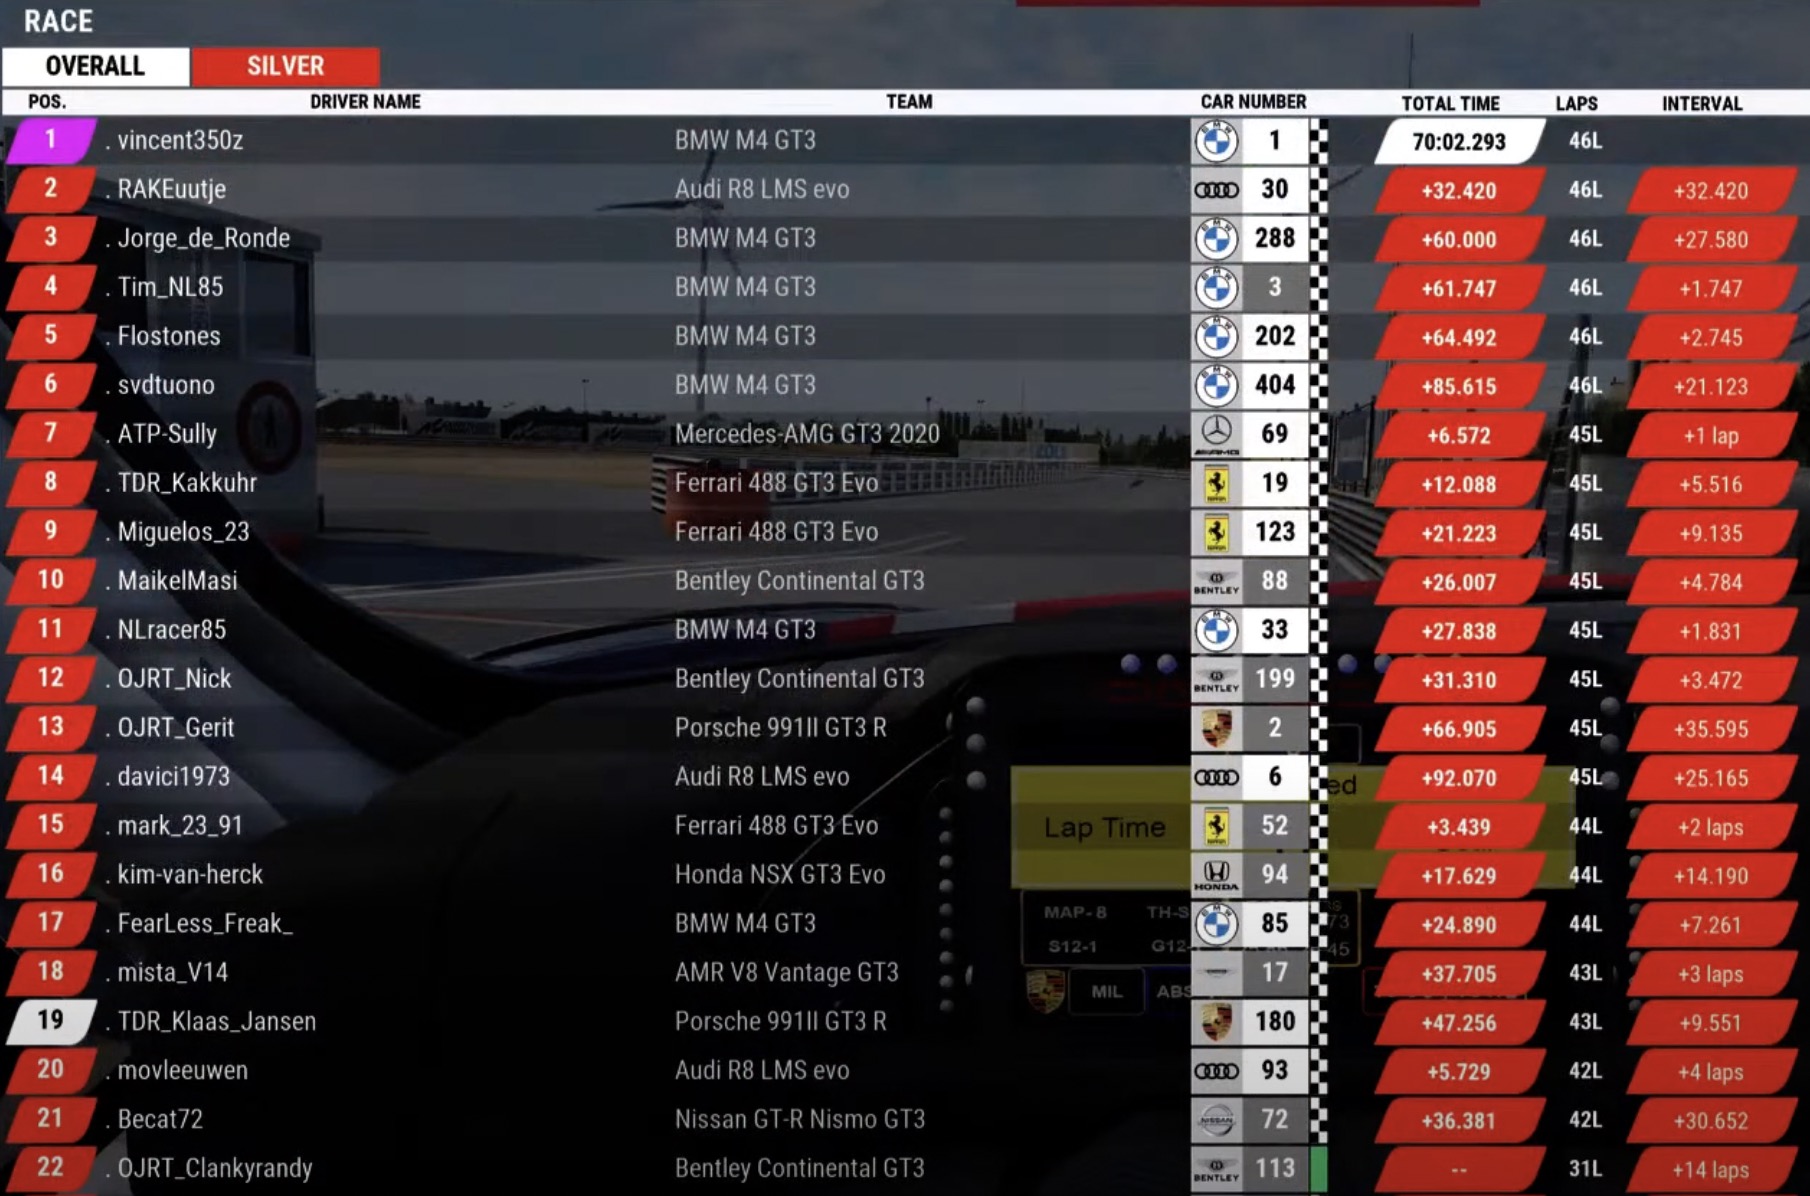Click the +14 laps interval badge
This screenshot has height=1196, width=1810.
pyautogui.click(x=1711, y=1171)
